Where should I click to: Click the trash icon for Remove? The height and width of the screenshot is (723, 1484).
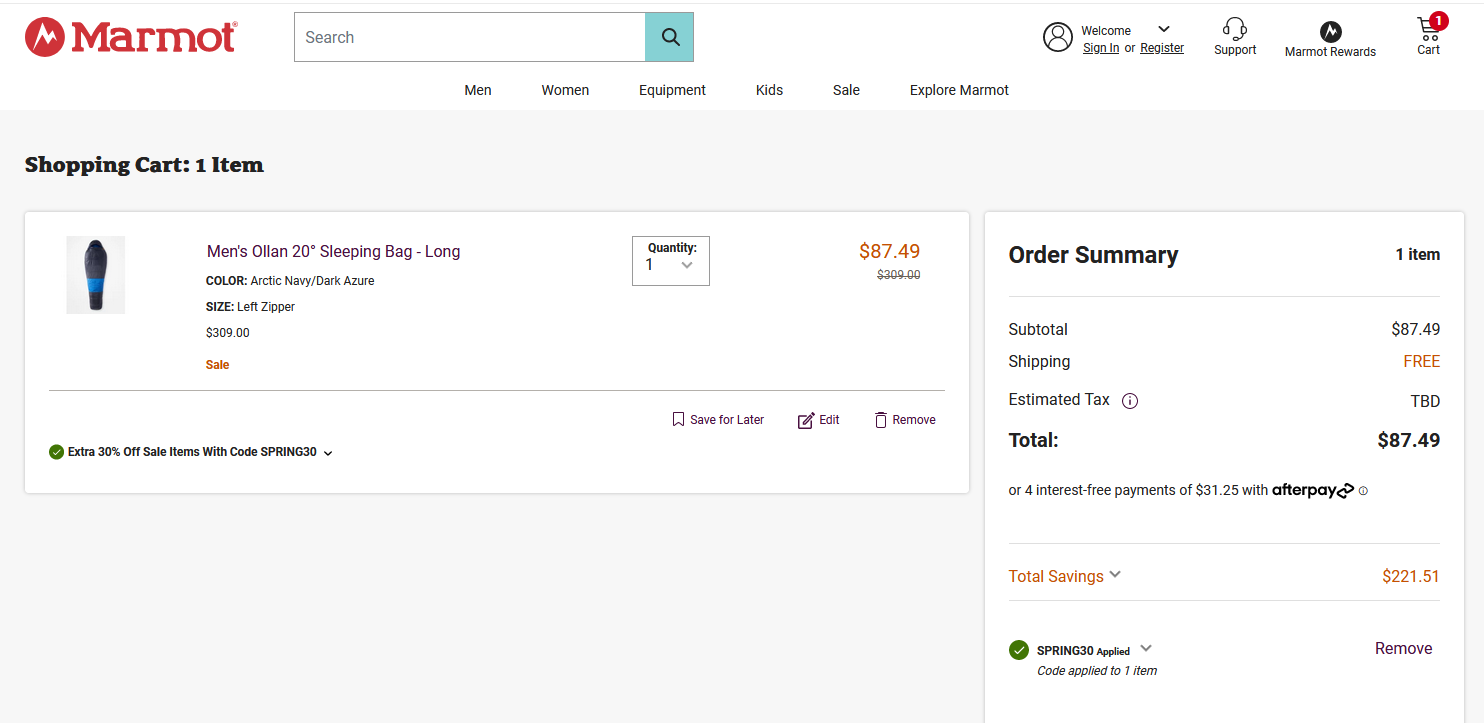click(881, 420)
